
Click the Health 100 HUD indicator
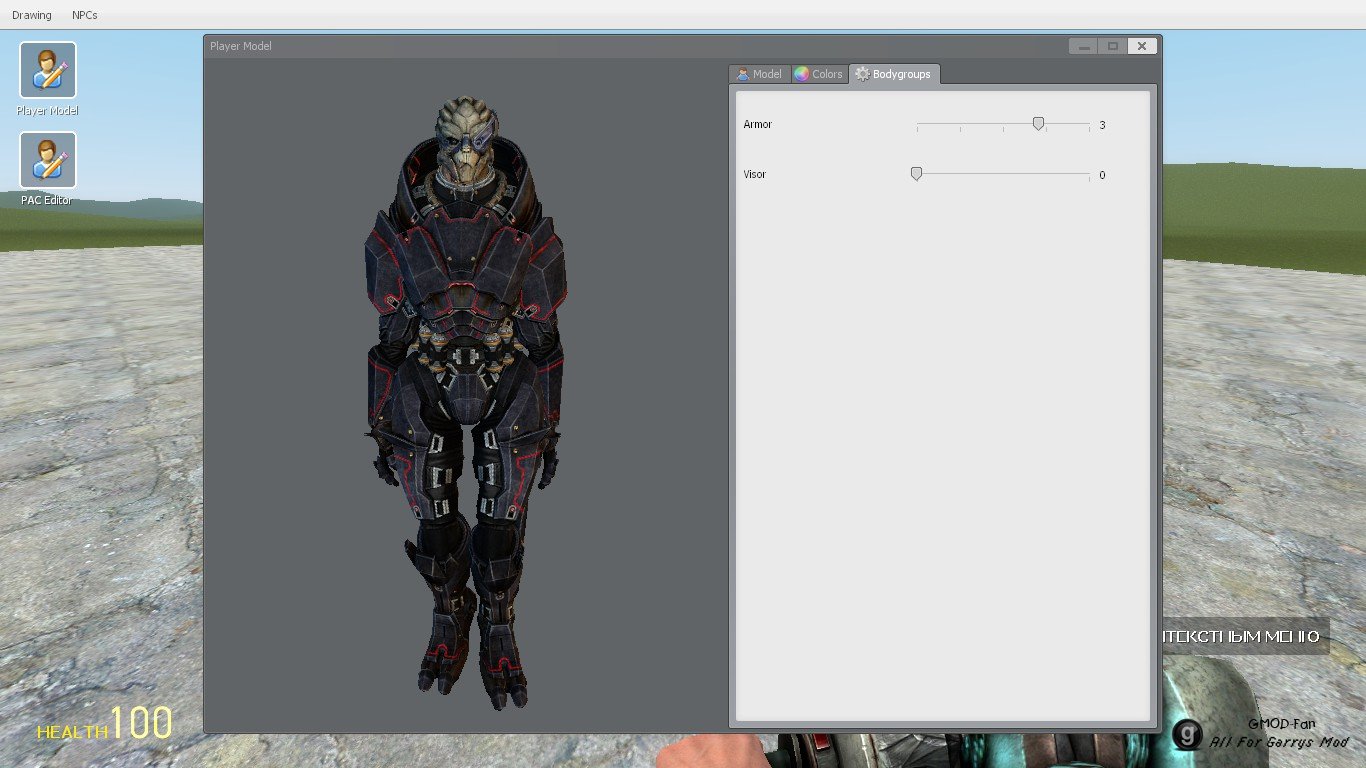(105, 724)
